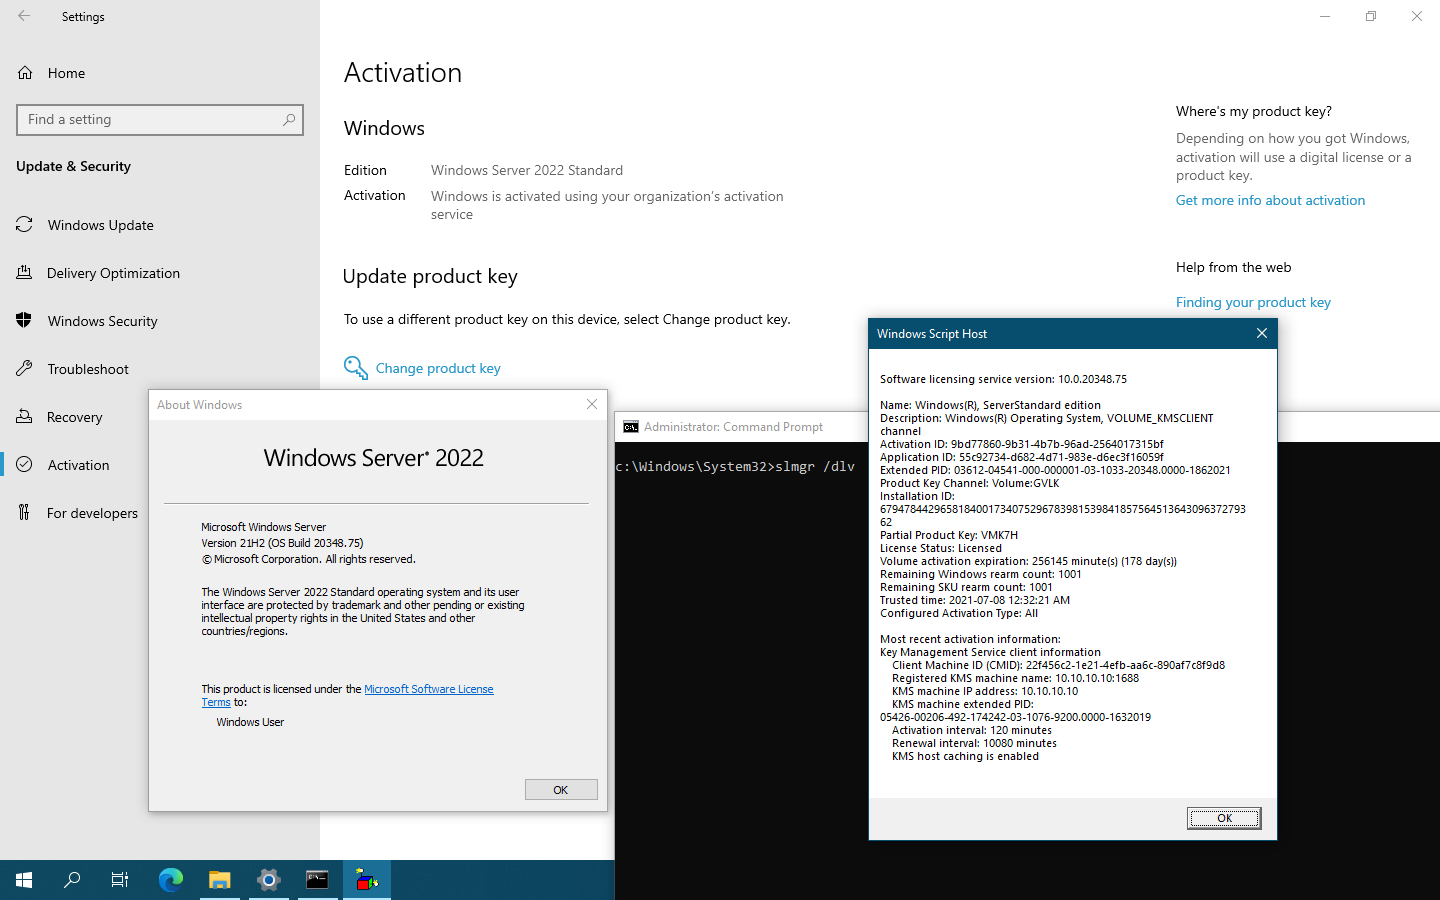Open Finding your product key link

tap(1253, 302)
